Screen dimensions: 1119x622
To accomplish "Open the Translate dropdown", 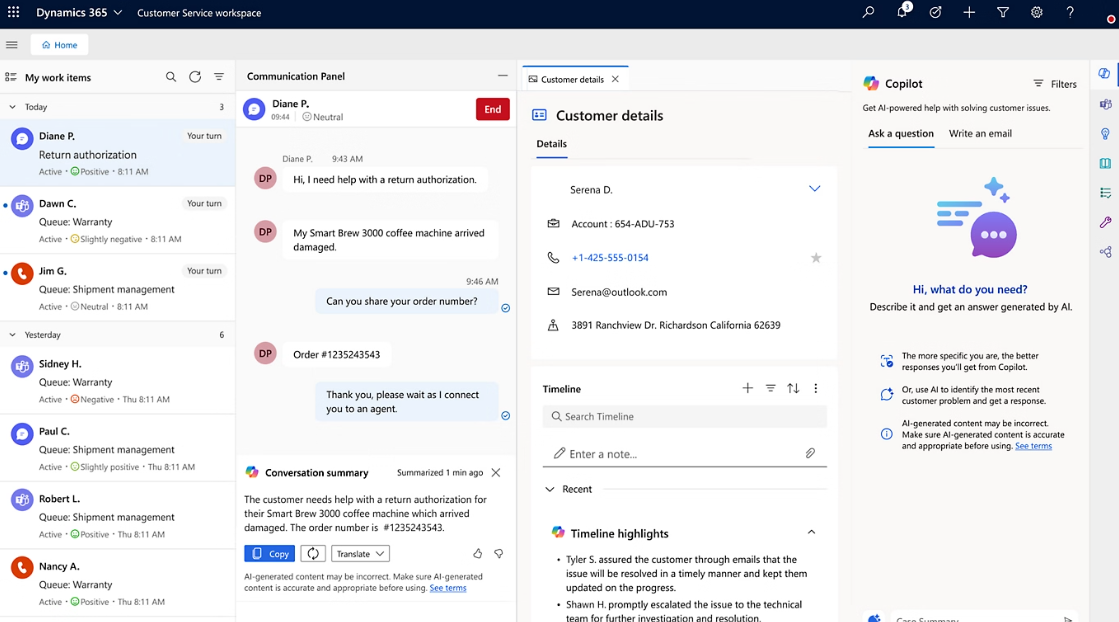I will tap(360, 554).
